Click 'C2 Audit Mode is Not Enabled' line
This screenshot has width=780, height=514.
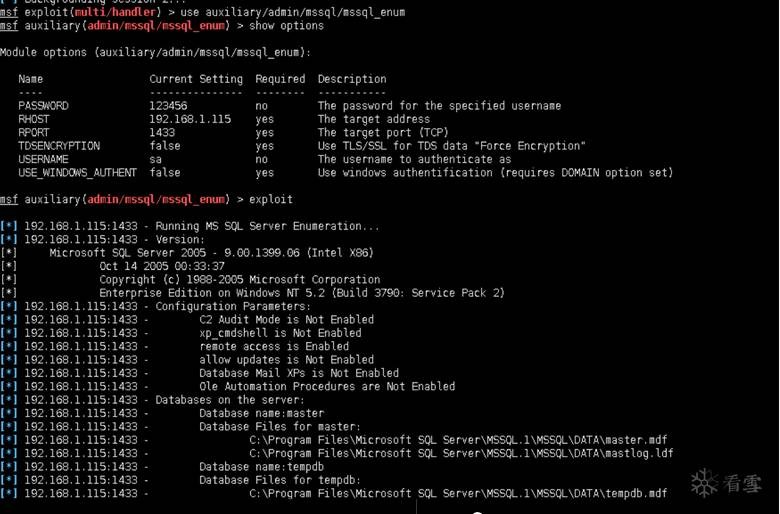pyautogui.click(x=287, y=320)
